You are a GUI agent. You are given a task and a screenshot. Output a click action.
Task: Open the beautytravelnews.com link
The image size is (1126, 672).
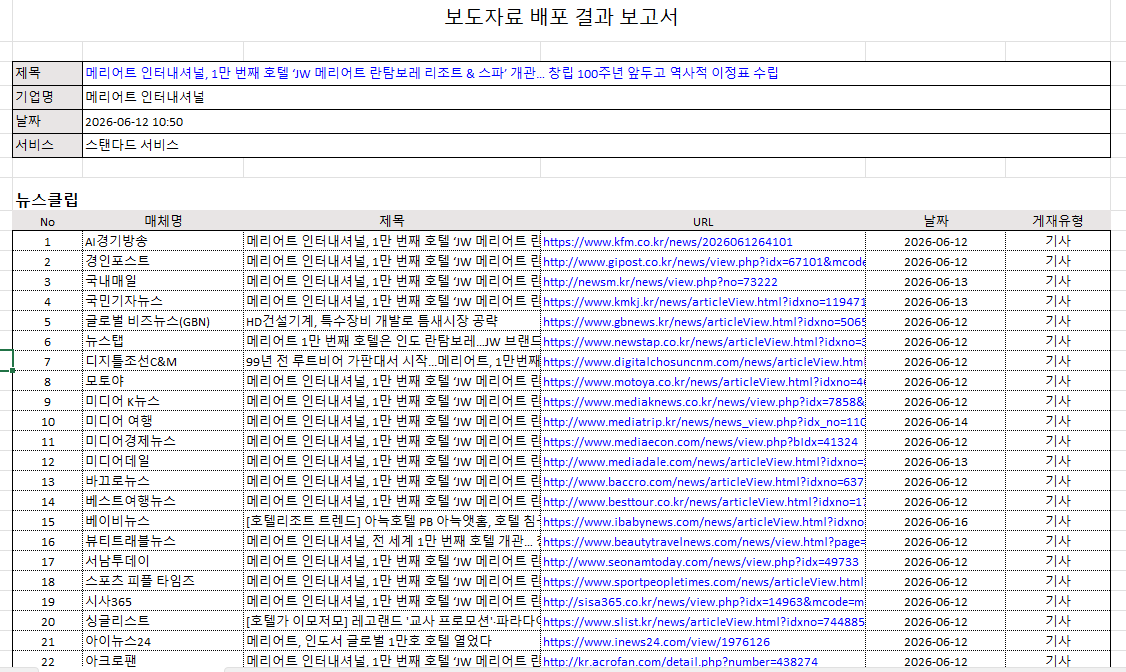pyautogui.click(x=704, y=542)
